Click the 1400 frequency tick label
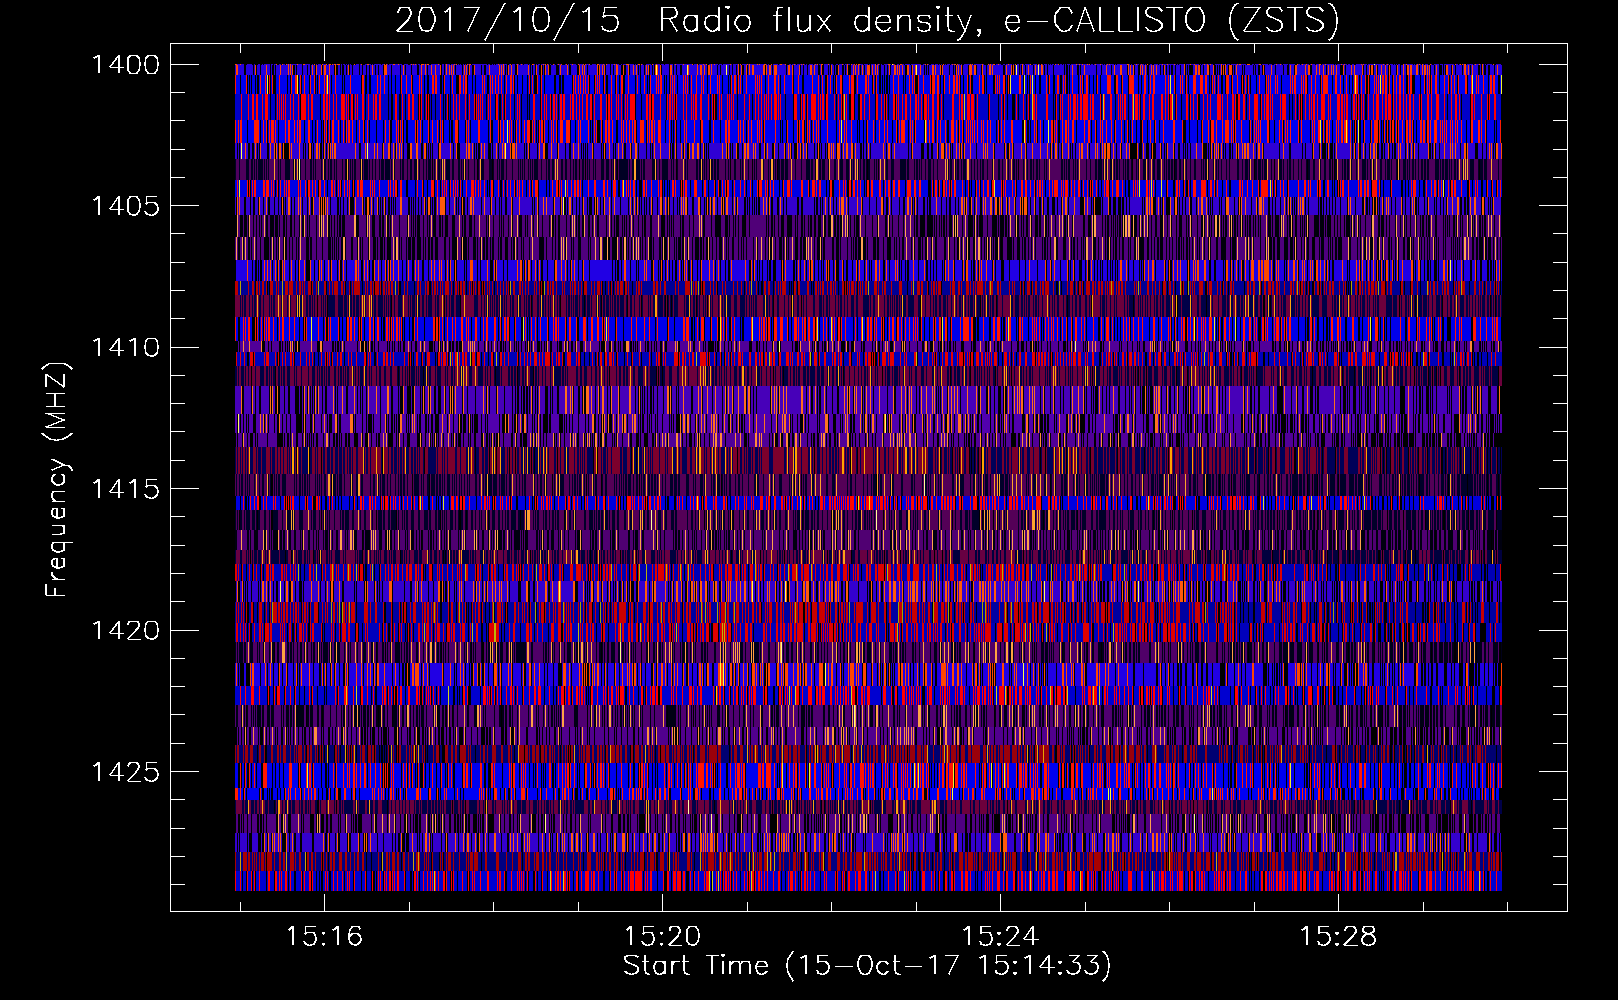 coord(125,65)
